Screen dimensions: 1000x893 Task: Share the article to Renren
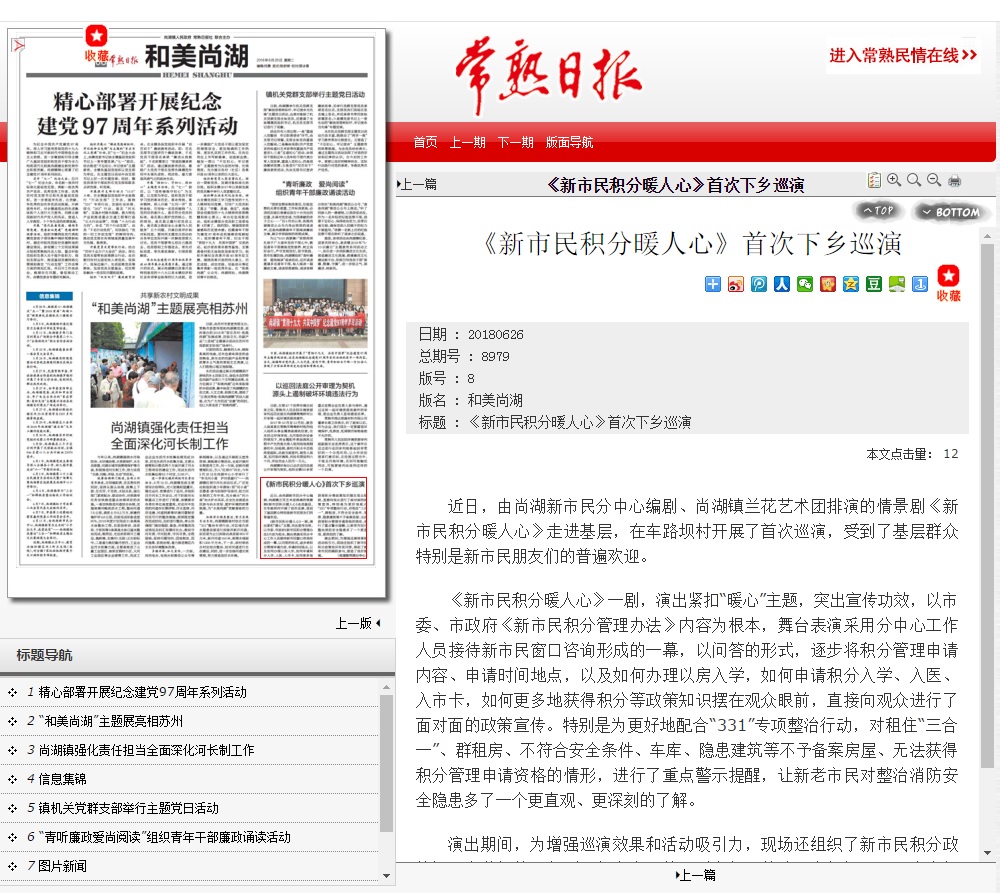(x=781, y=284)
